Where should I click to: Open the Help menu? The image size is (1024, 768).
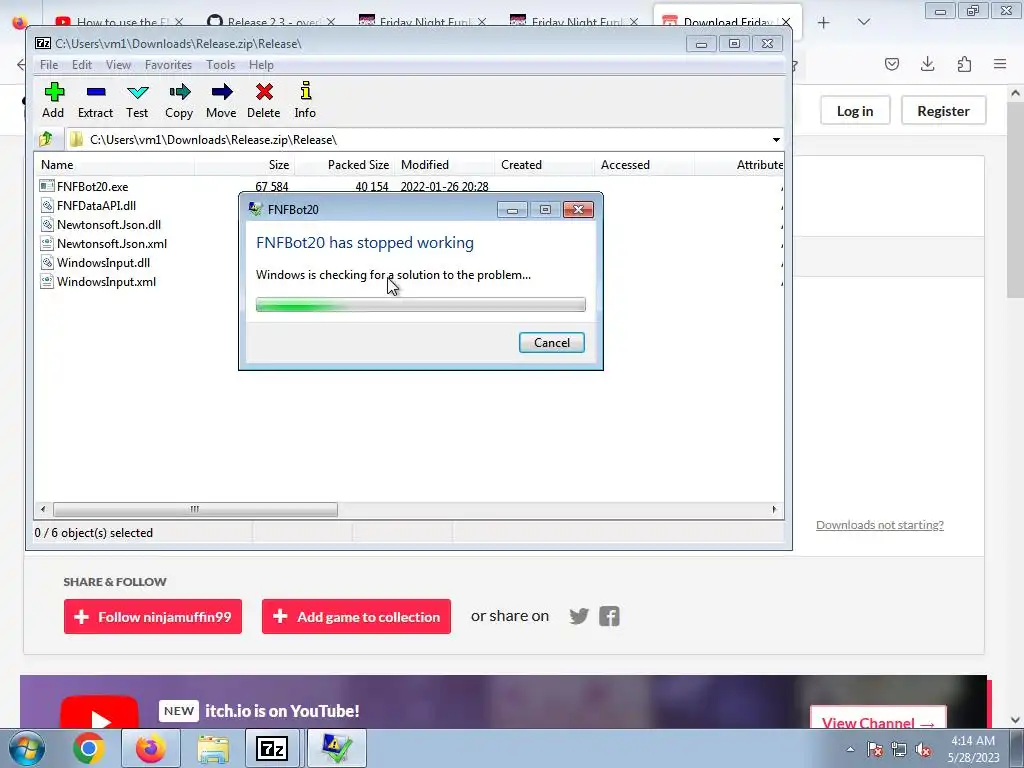[x=261, y=65]
